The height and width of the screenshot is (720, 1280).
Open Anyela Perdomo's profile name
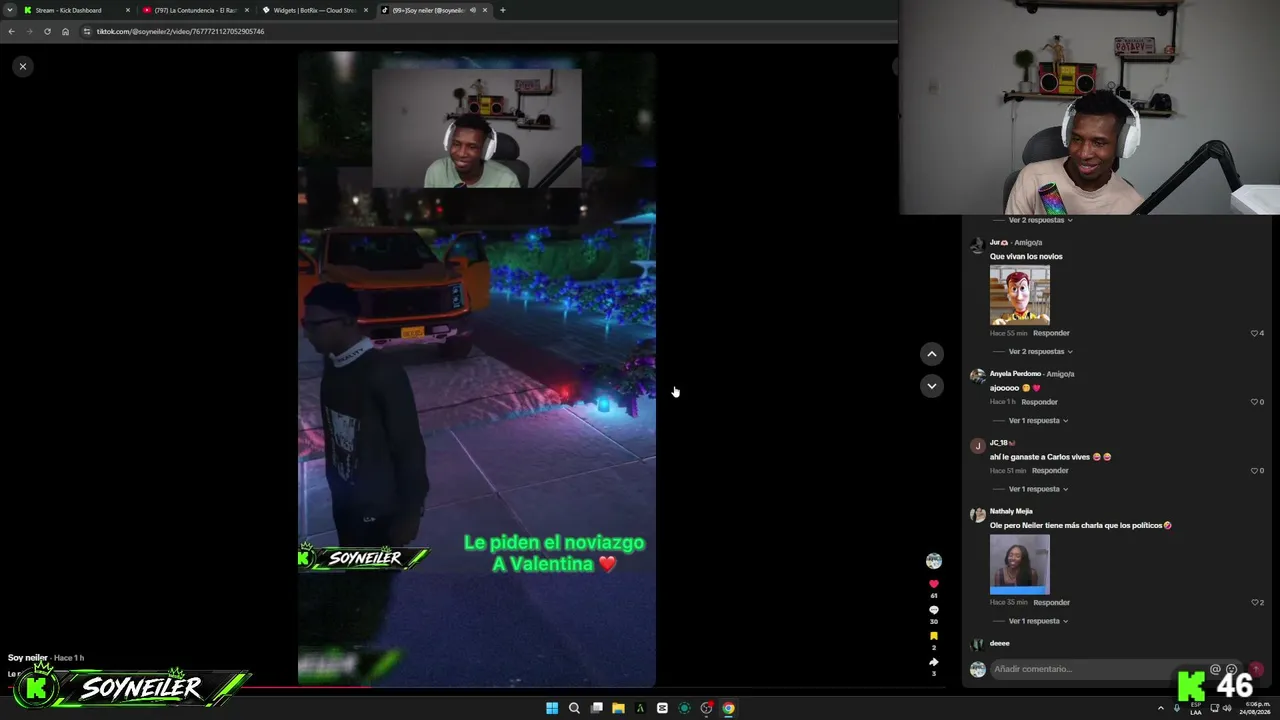(1015, 374)
